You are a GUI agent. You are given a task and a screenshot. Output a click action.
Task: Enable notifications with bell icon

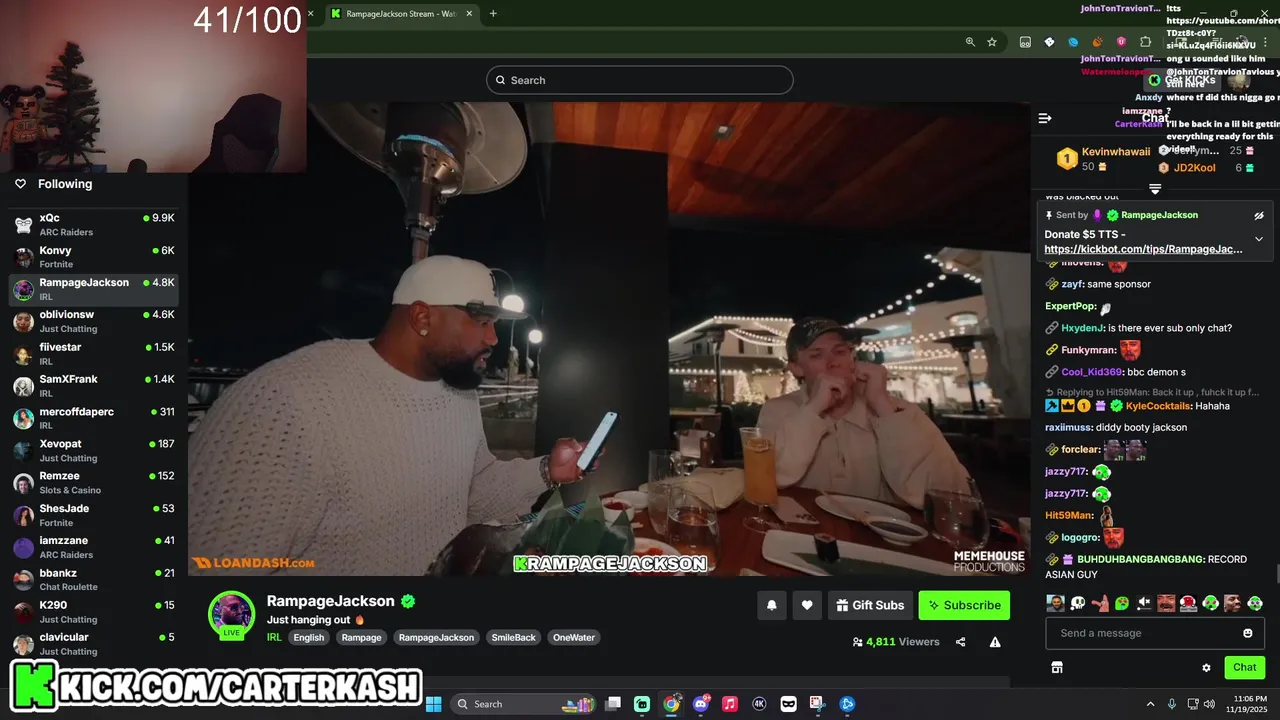(772, 605)
